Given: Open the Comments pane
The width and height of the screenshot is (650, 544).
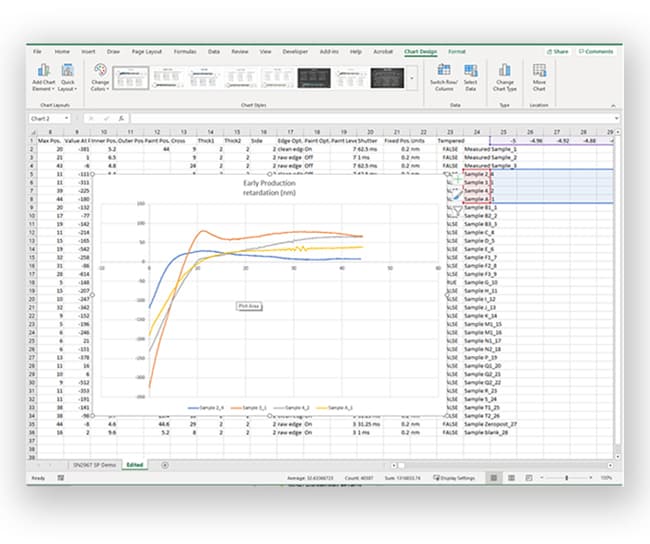Looking at the screenshot, I should (596, 51).
